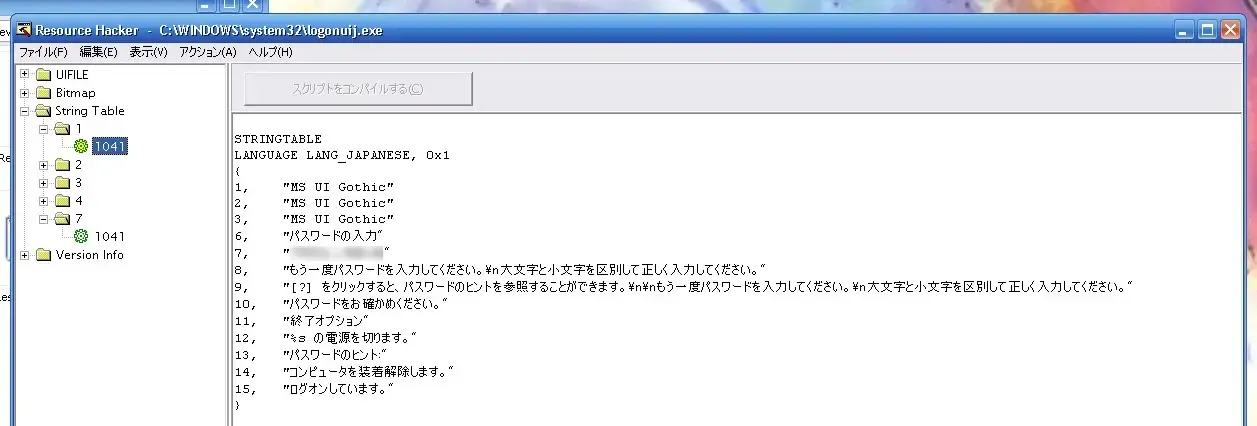Open the ファイル(F) menu

tap(43, 52)
